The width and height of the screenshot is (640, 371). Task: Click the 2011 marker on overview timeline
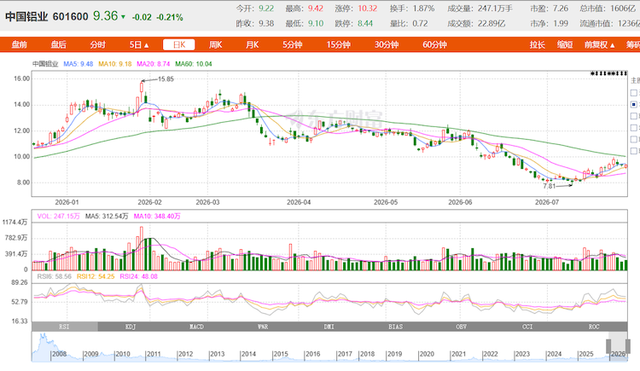[x=153, y=354]
